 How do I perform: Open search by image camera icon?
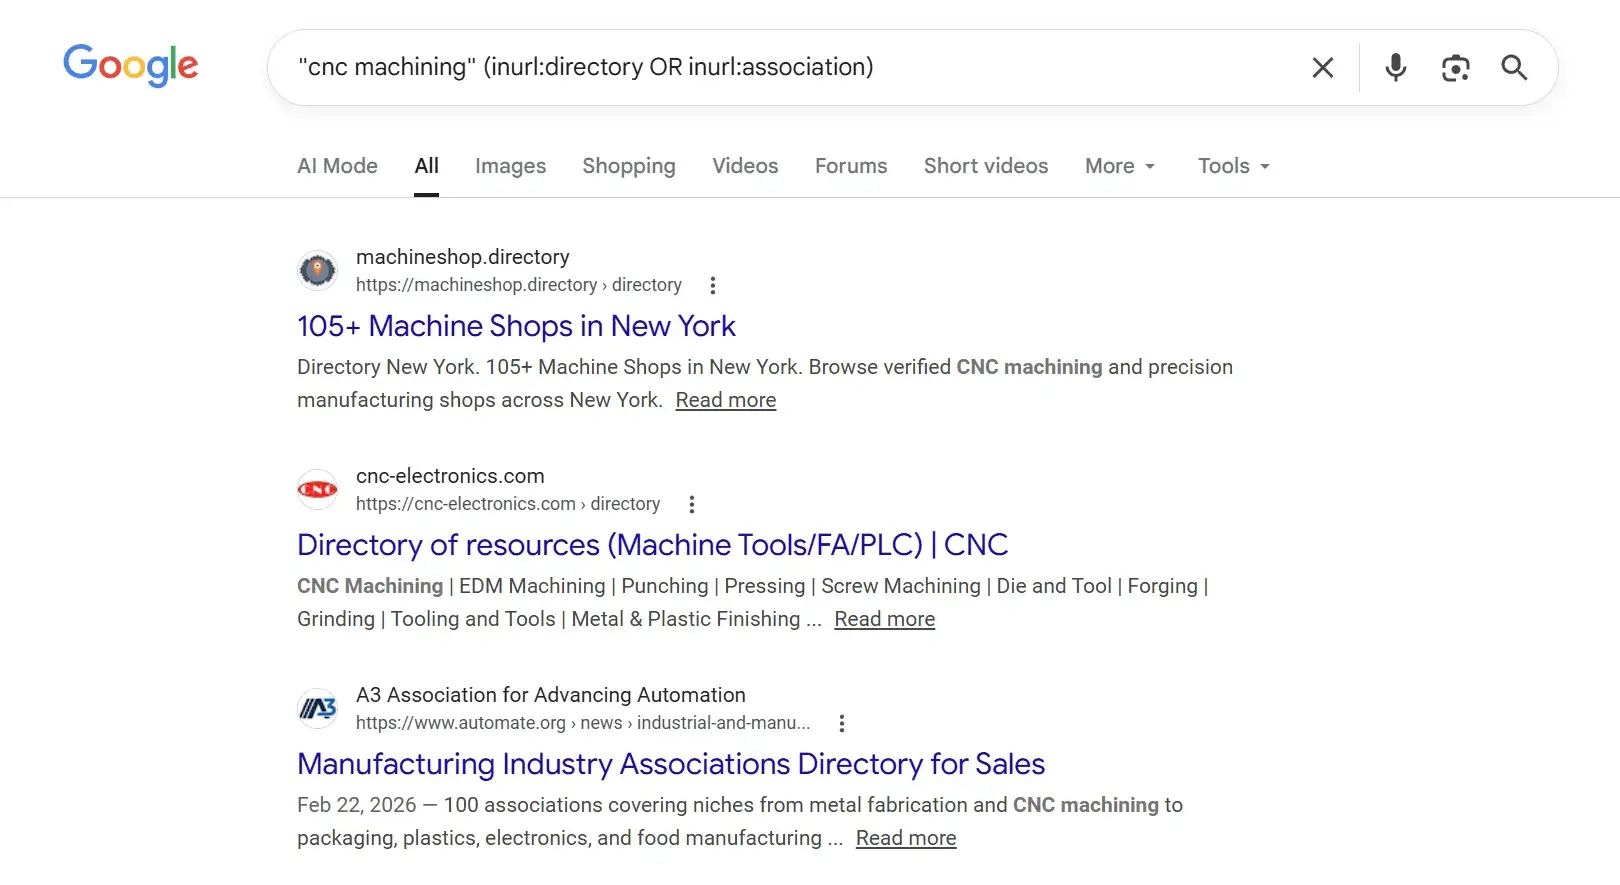[1455, 67]
